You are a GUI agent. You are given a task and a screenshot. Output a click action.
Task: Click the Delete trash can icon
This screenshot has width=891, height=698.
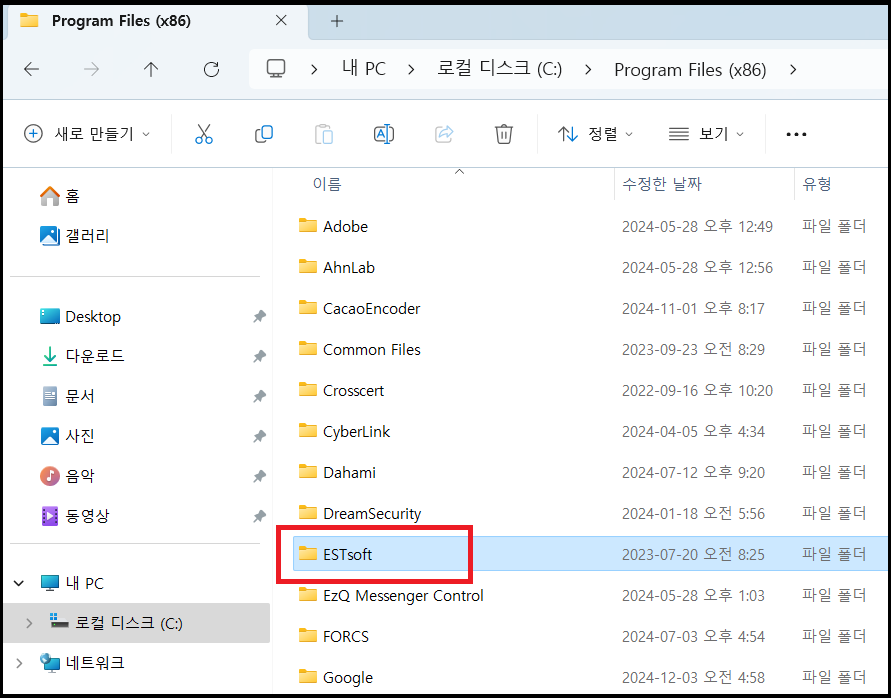point(504,134)
